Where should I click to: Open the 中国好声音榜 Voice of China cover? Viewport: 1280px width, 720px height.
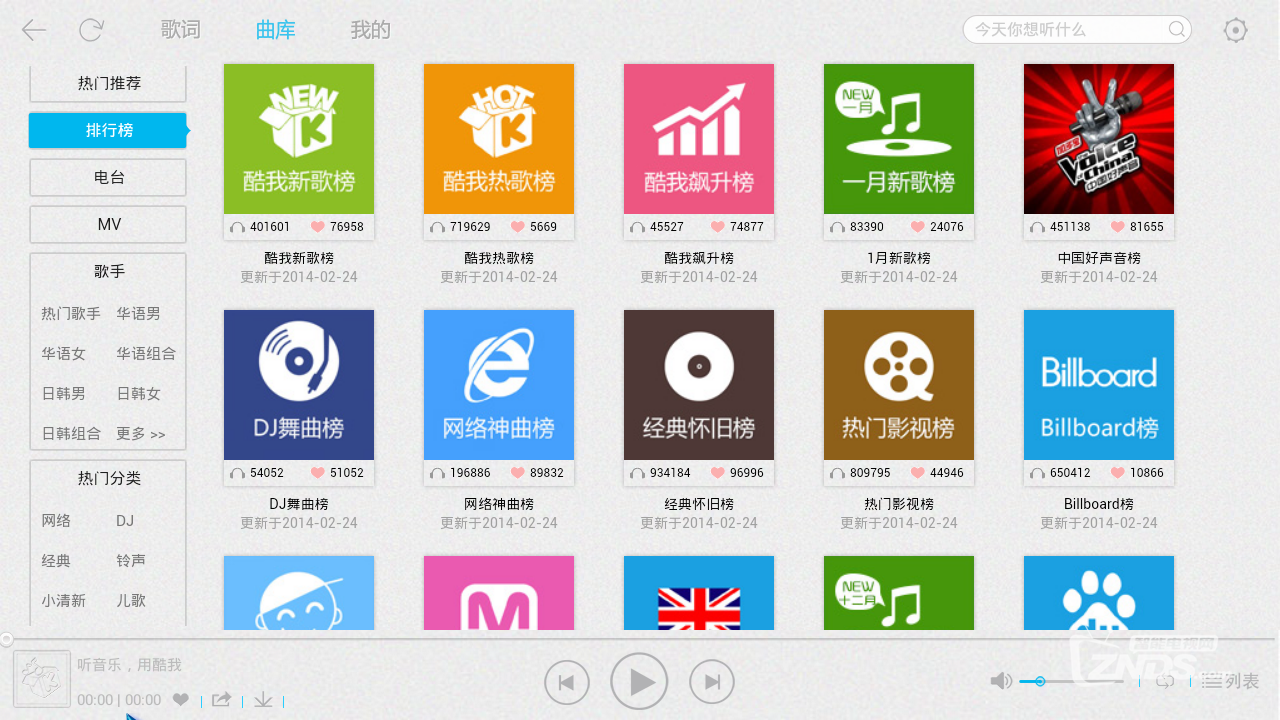coord(1099,139)
